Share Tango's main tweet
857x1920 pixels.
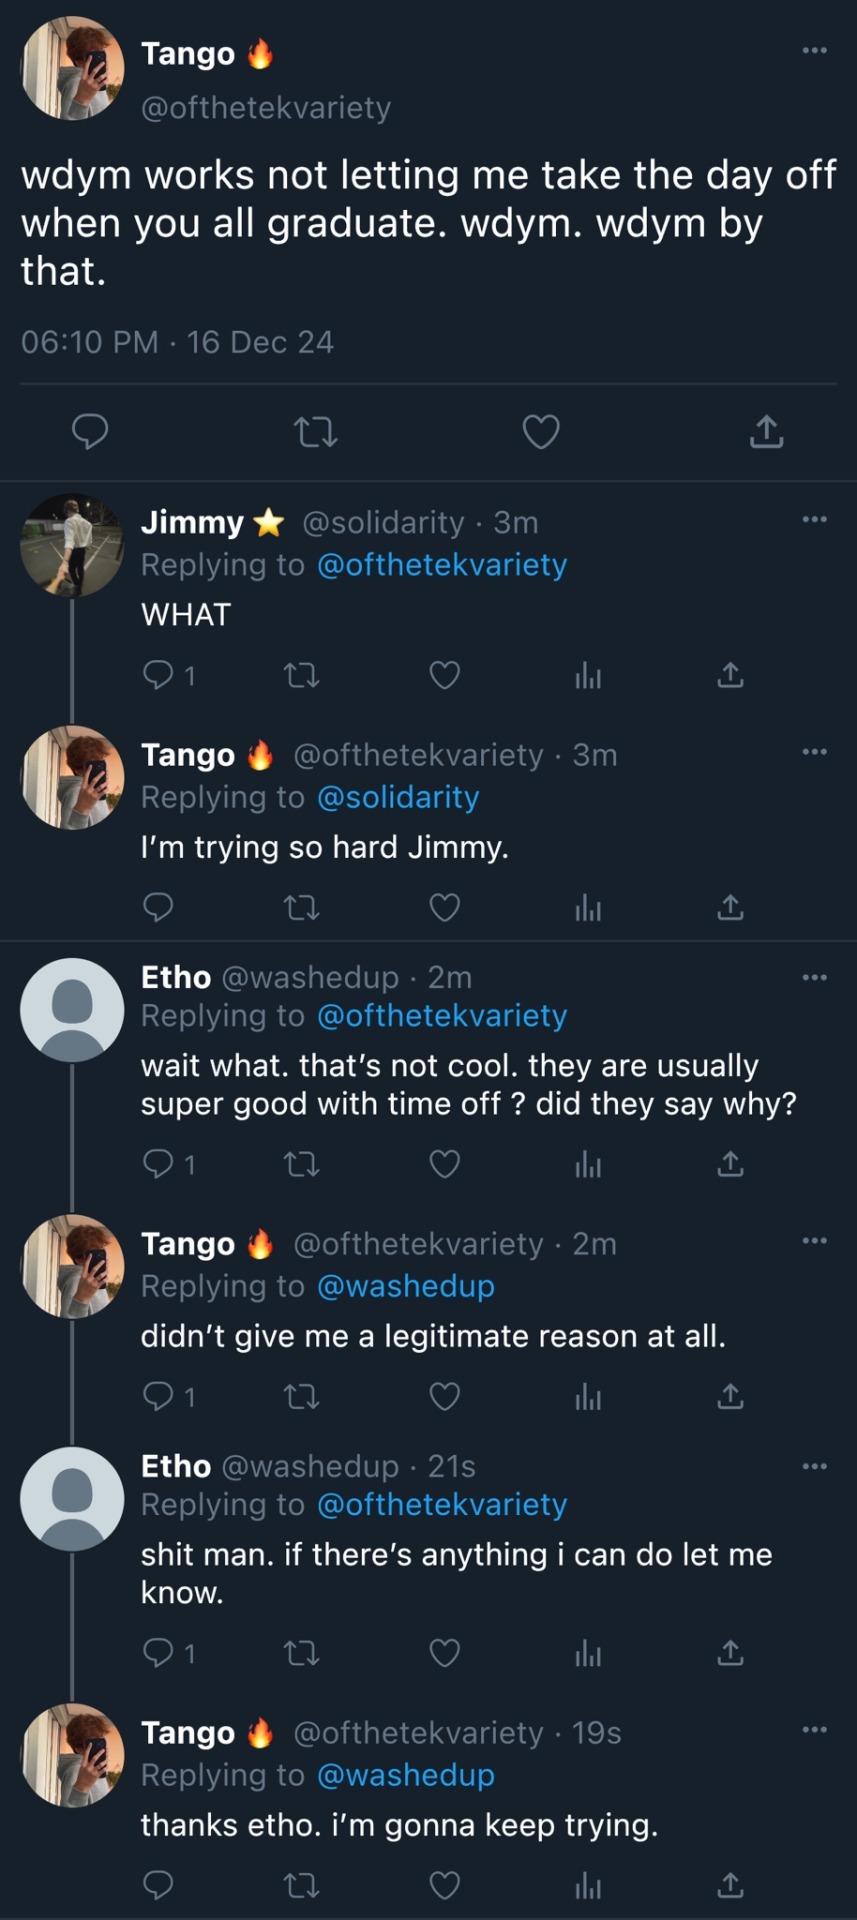[x=766, y=432]
